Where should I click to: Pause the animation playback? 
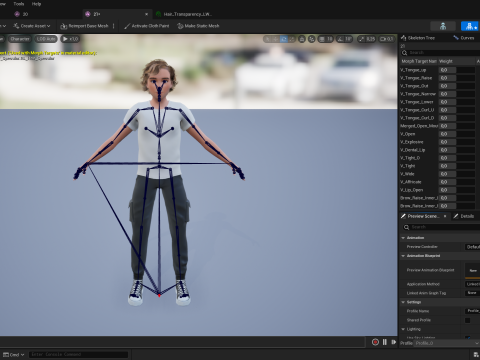(x=385, y=342)
